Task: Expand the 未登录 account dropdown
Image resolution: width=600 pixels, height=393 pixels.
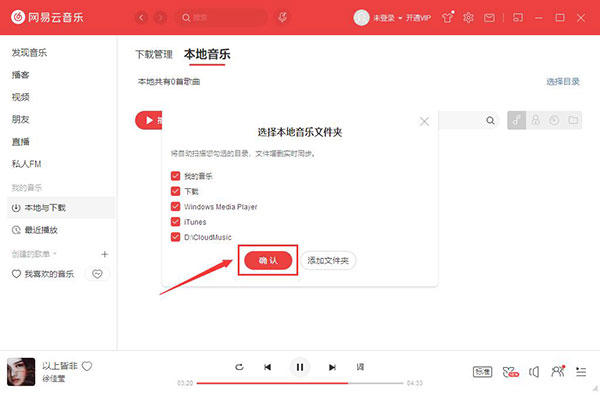Action: click(x=400, y=18)
